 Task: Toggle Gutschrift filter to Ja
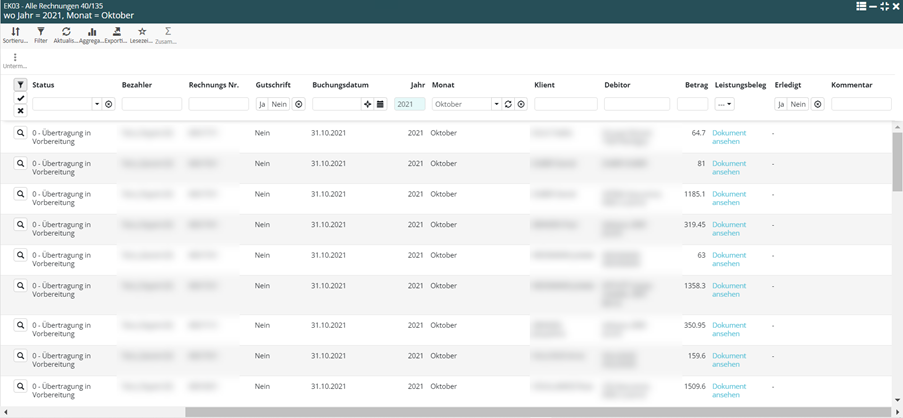click(x=262, y=104)
